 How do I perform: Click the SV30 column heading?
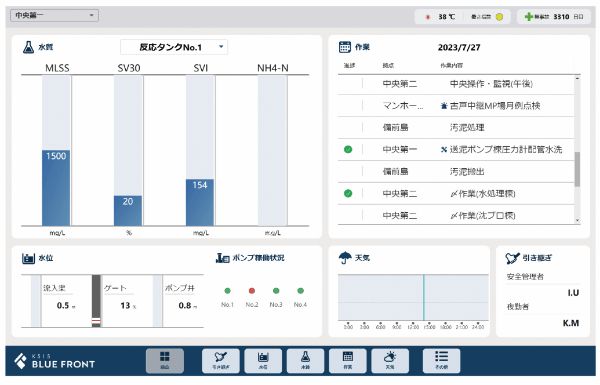(129, 68)
